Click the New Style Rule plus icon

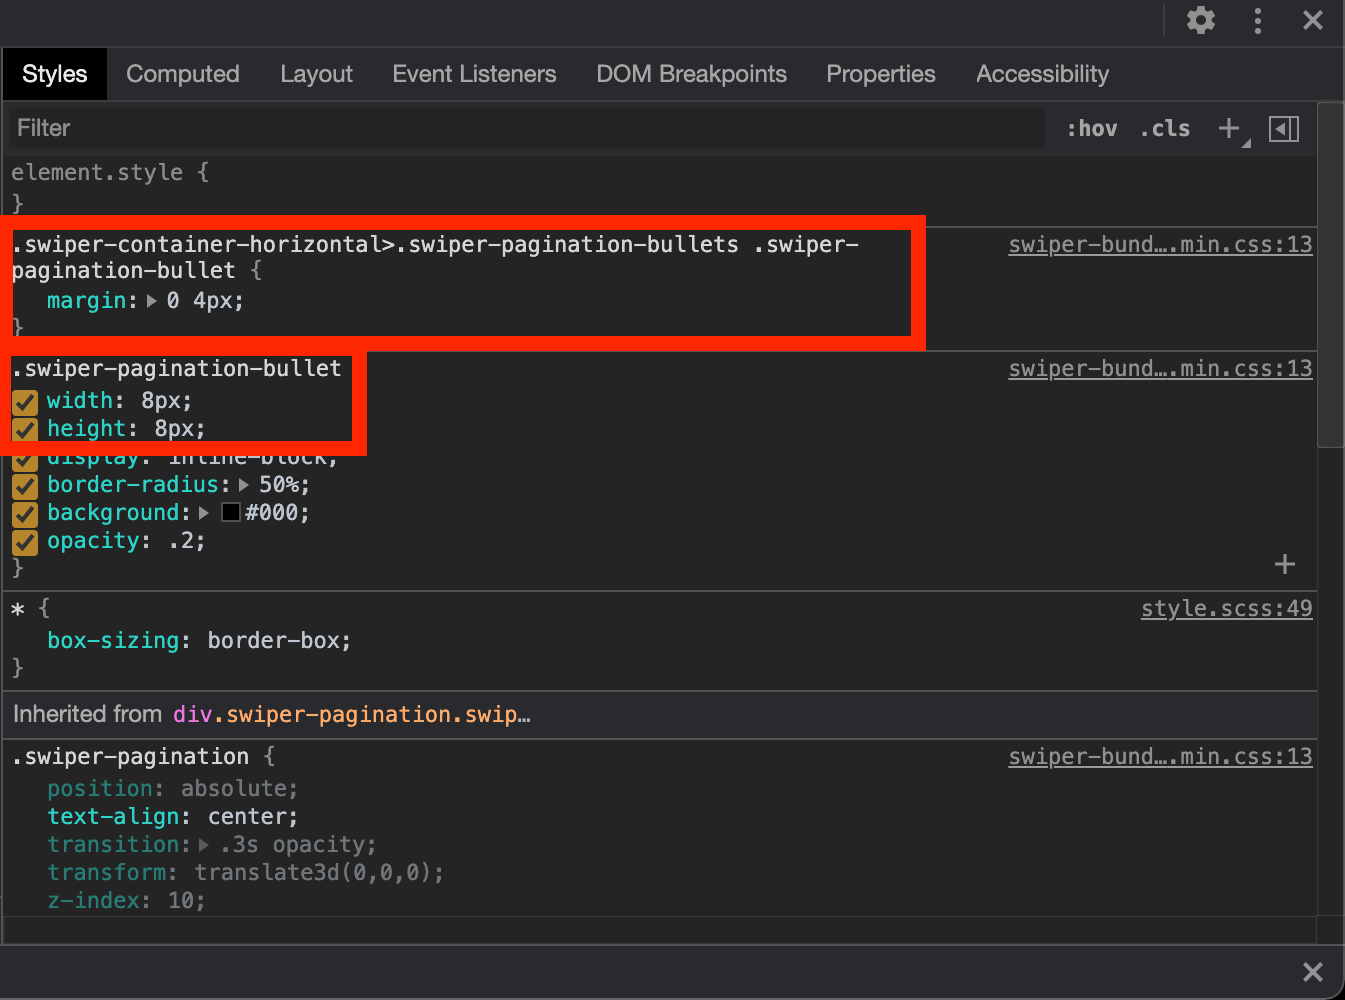pos(1229,128)
